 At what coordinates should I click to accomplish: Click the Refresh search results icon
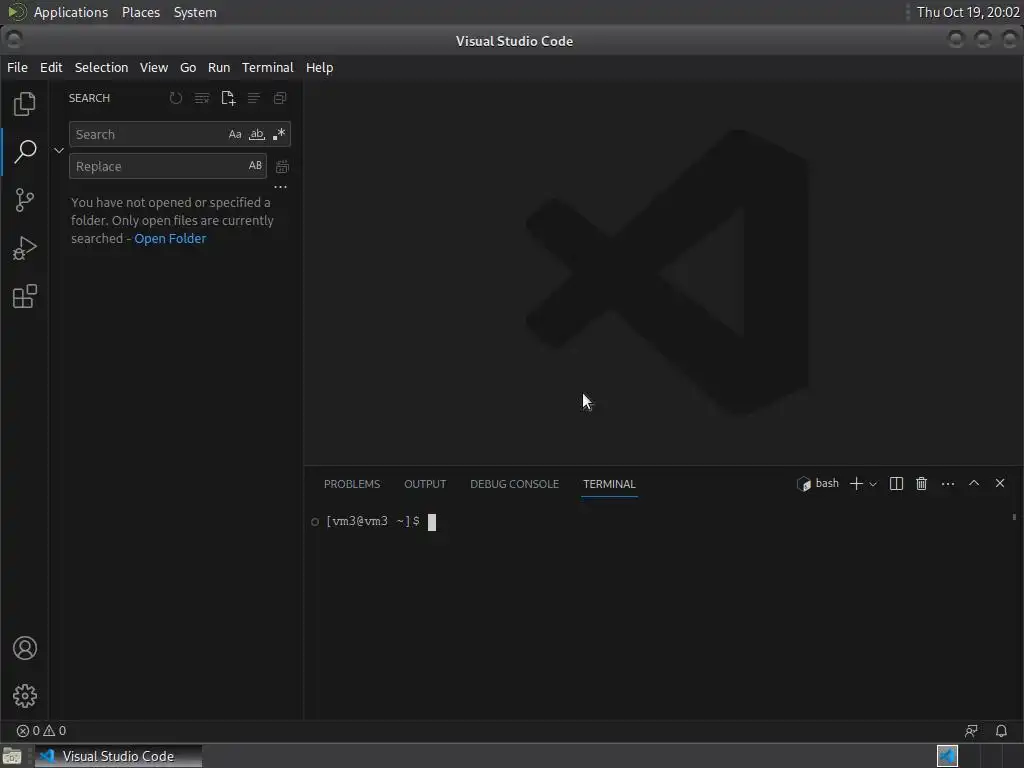click(x=176, y=98)
